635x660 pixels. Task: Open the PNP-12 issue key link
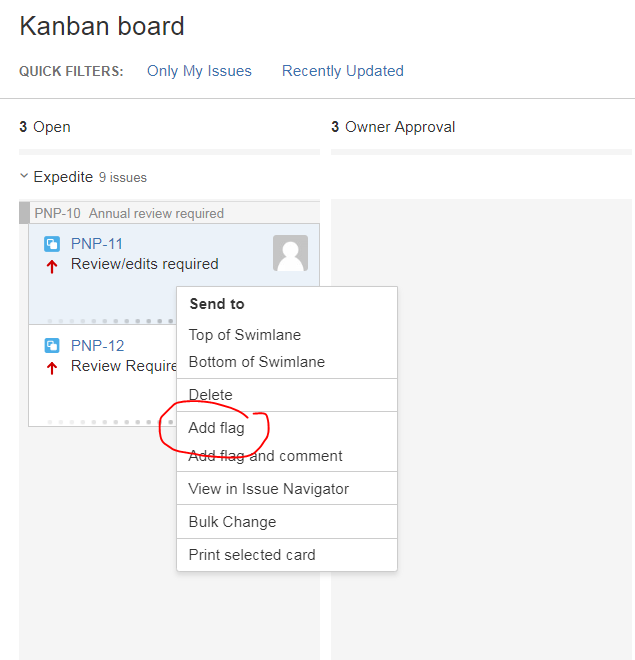coord(98,346)
